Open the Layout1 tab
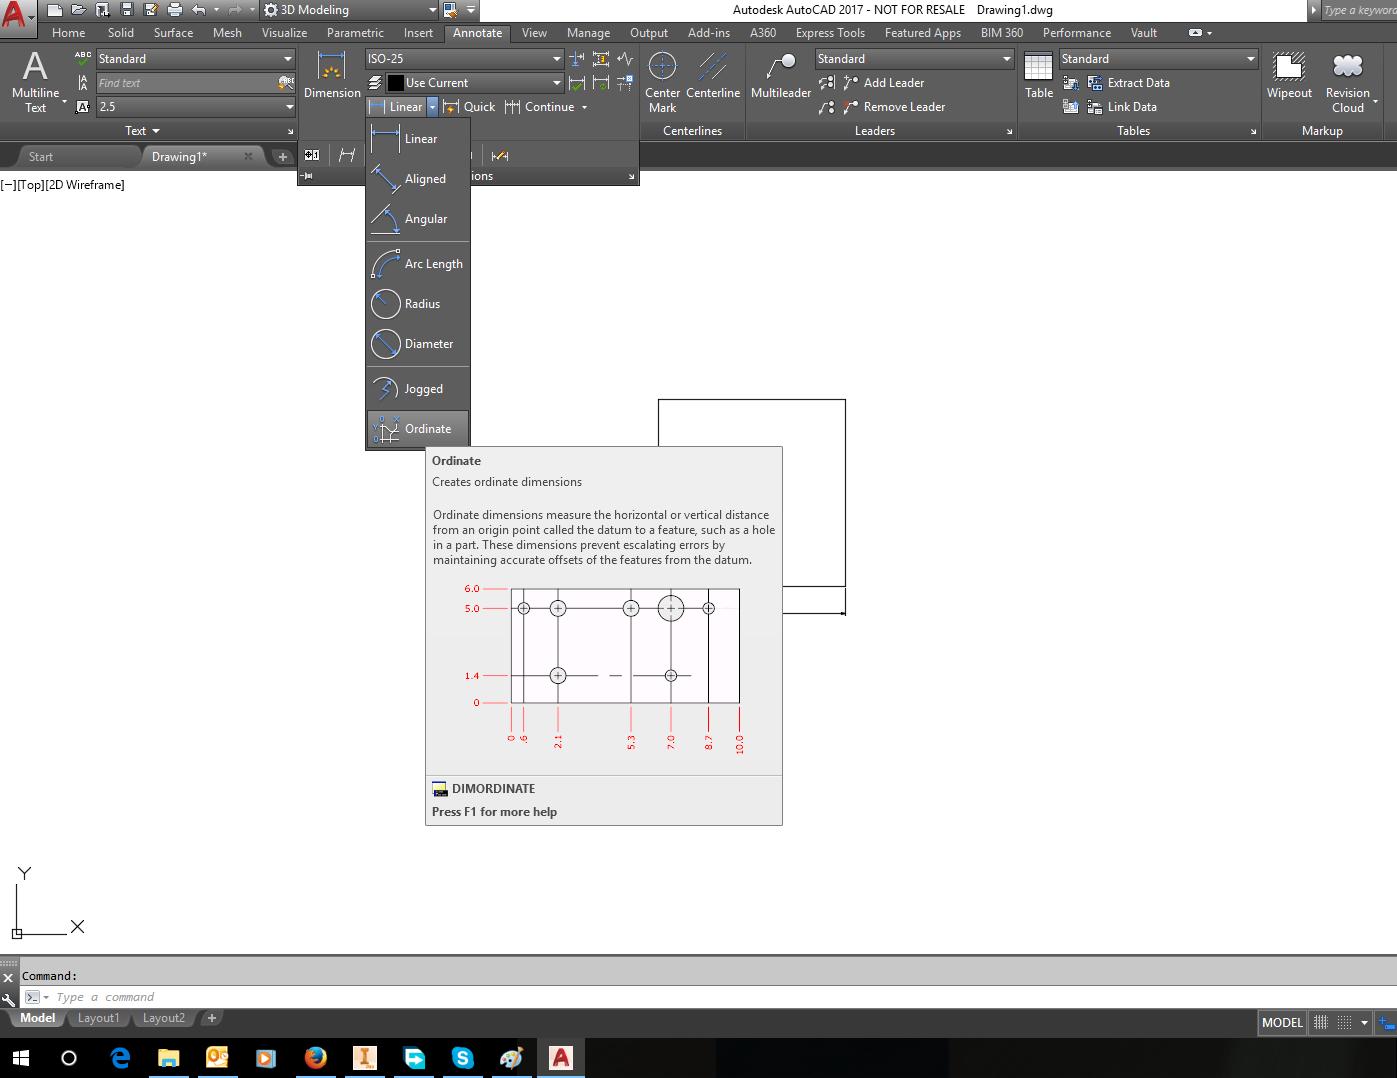The width and height of the screenshot is (1397, 1078). pyautogui.click(x=98, y=1018)
